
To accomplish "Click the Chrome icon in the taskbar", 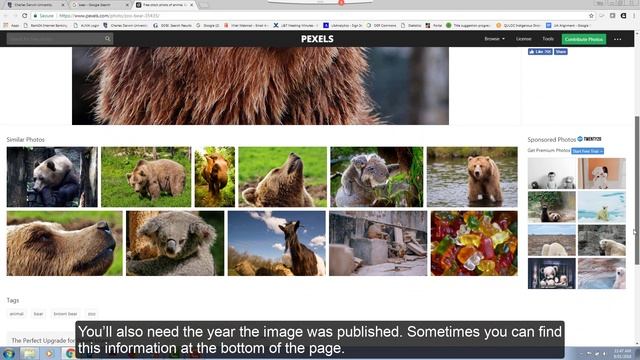I will click(70, 353).
